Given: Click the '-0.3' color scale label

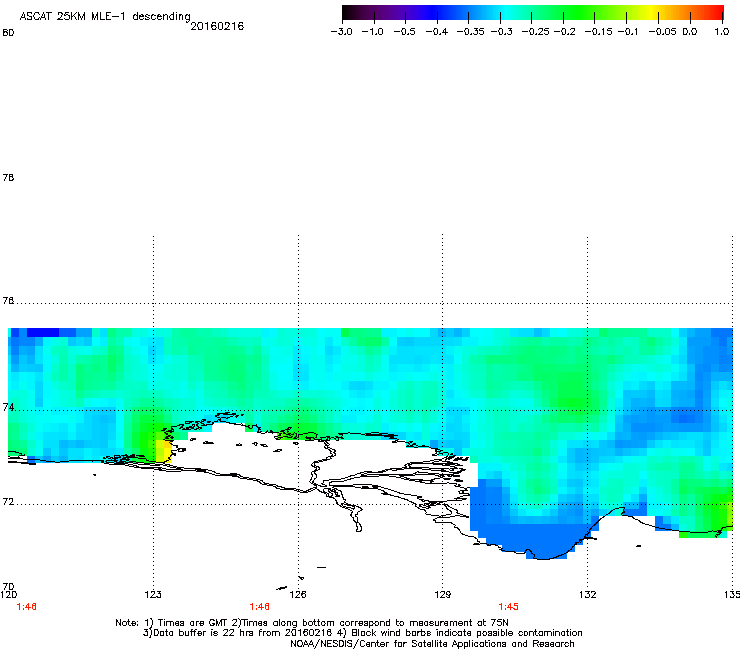Looking at the screenshot, I should point(501,32).
